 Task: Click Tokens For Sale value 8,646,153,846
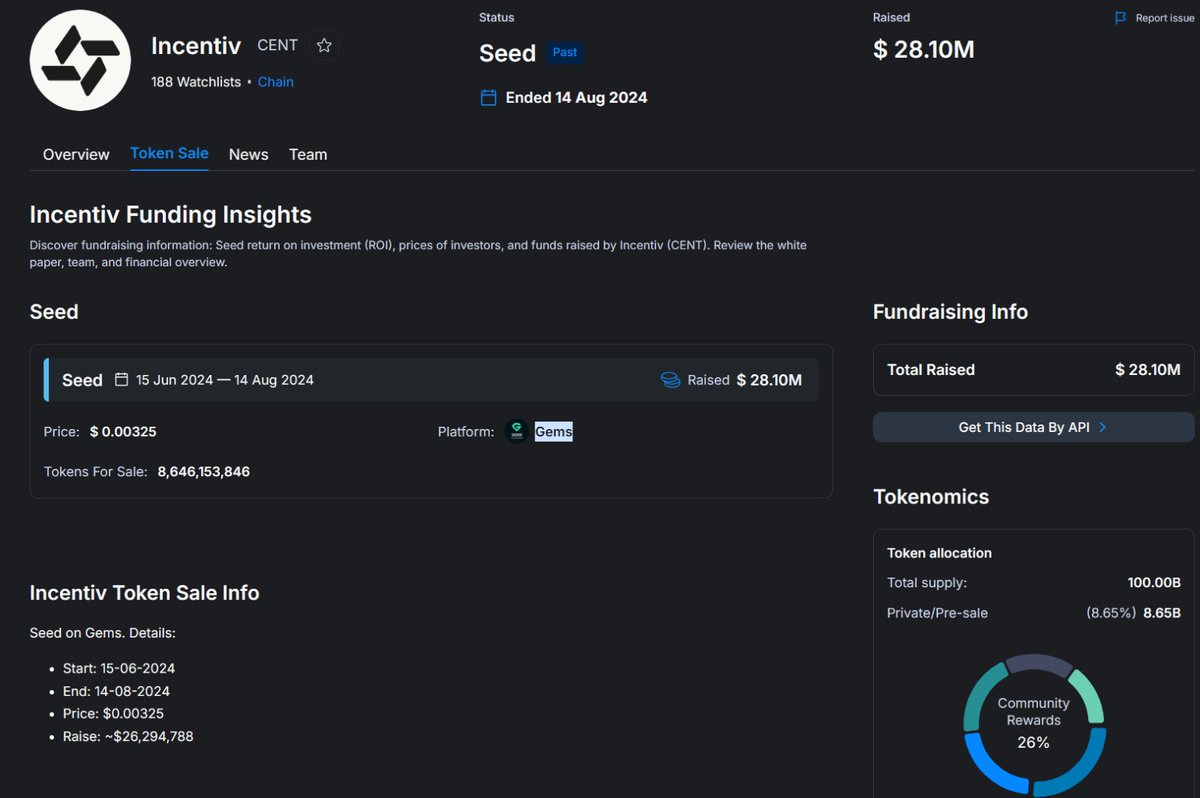coord(204,471)
